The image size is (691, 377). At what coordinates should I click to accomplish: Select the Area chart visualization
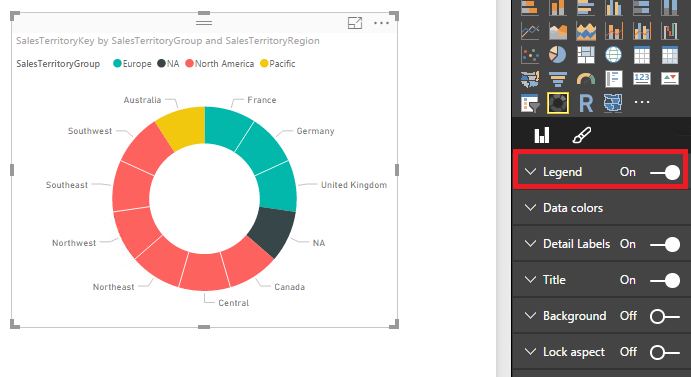558,31
